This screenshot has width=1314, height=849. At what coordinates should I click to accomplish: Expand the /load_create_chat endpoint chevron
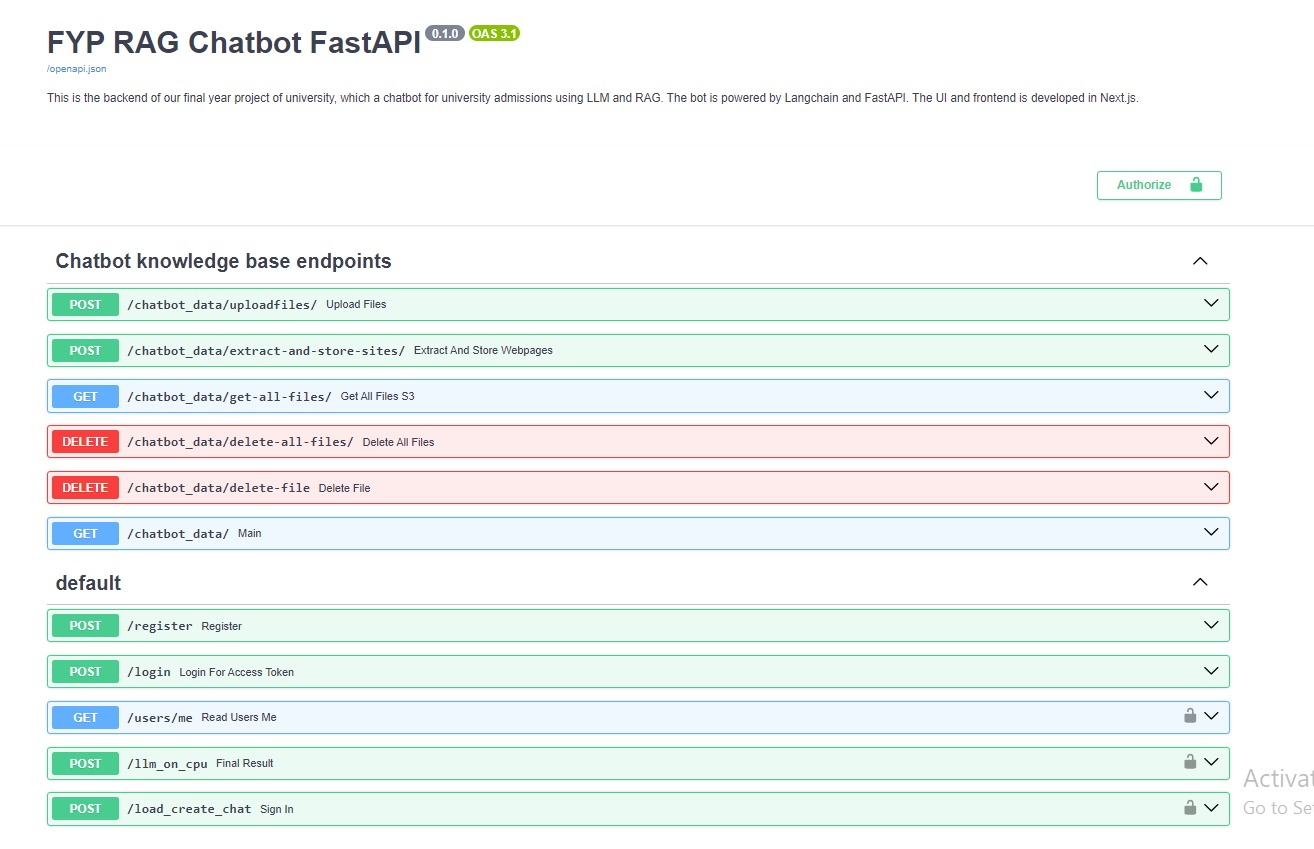(x=1211, y=808)
